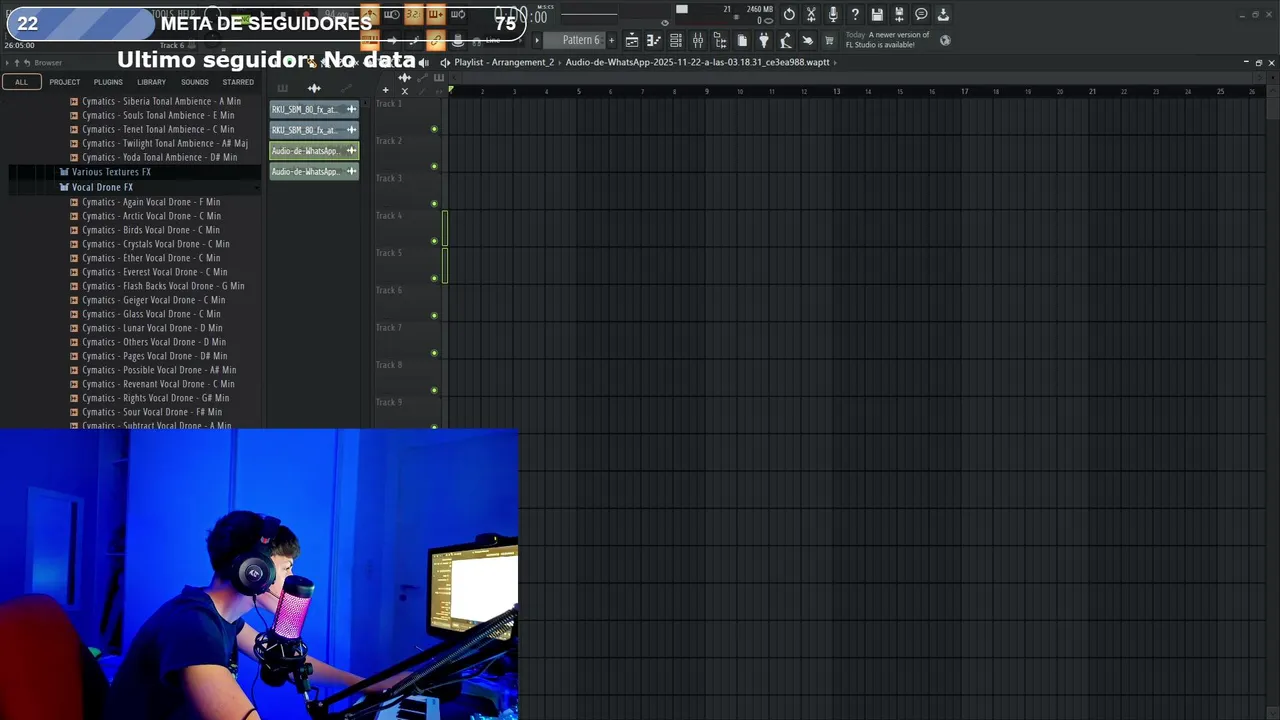The height and width of the screenshot is (720, 1280).
Task: Show automation clips filter in picker panel
Action: 346,88
